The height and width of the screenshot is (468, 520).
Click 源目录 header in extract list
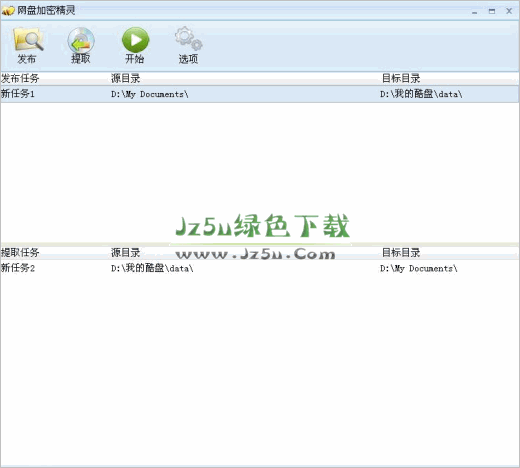(x=125, y=253)
